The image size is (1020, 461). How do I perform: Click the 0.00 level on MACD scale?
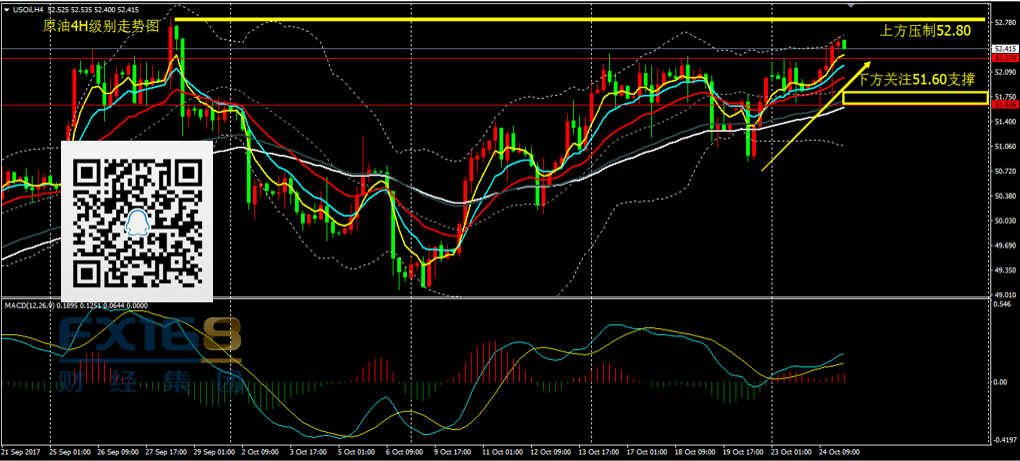[x=1000, y=381]
